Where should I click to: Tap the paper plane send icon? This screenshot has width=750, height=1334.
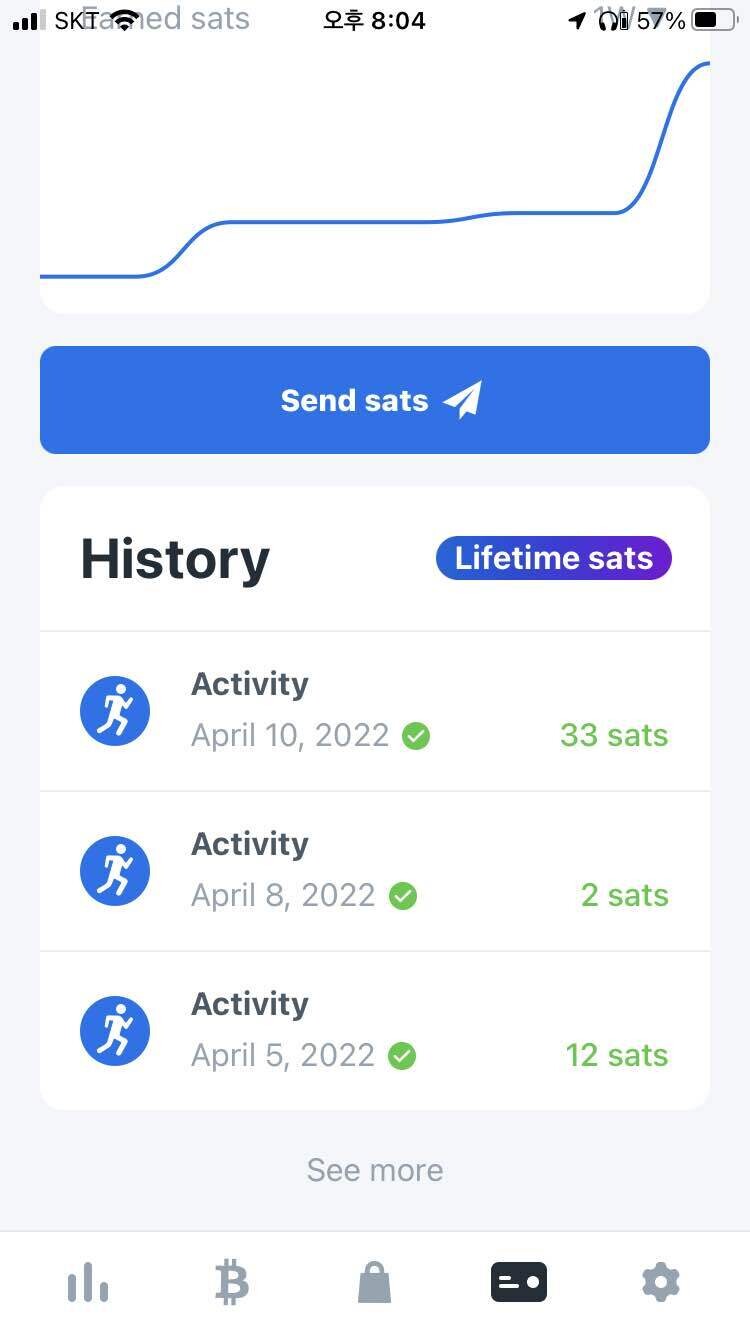pos(463,400)
